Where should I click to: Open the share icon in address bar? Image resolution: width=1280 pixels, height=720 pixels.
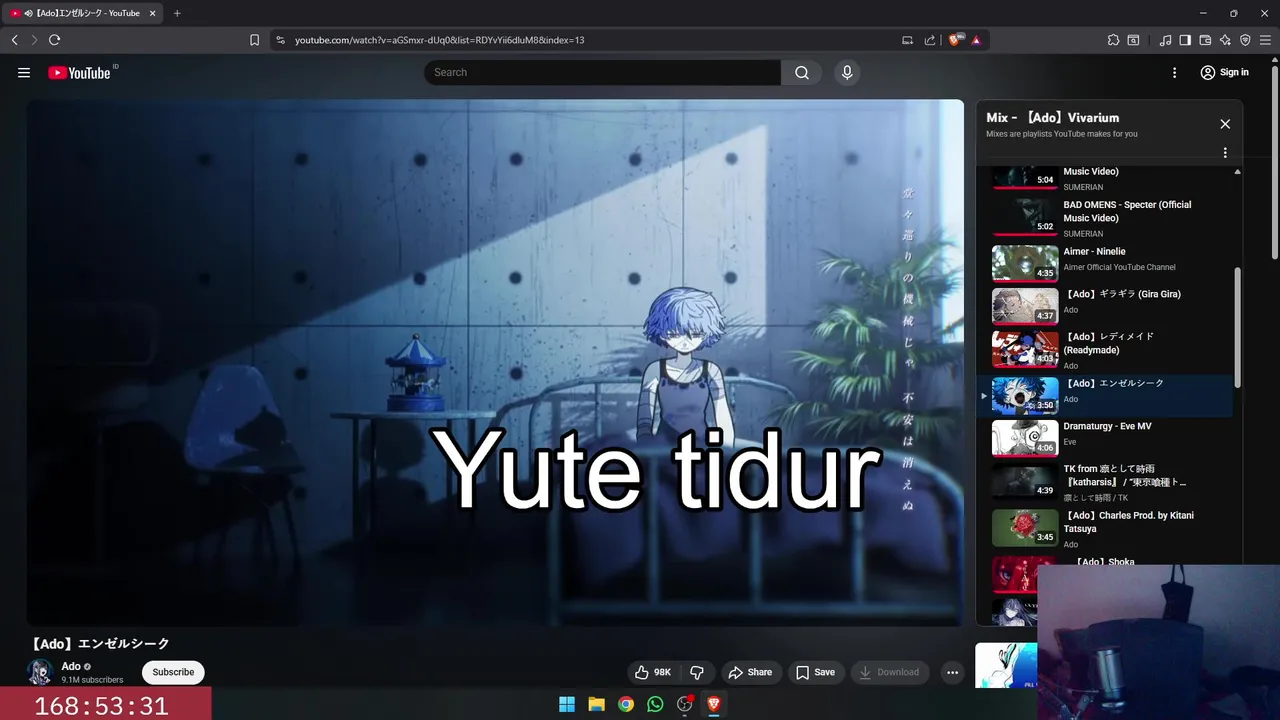click(930, 40)
